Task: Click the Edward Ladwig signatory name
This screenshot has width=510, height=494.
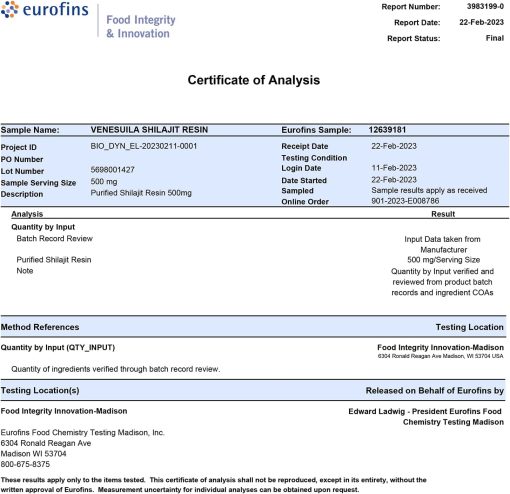Action: click(x=377, y=411)
